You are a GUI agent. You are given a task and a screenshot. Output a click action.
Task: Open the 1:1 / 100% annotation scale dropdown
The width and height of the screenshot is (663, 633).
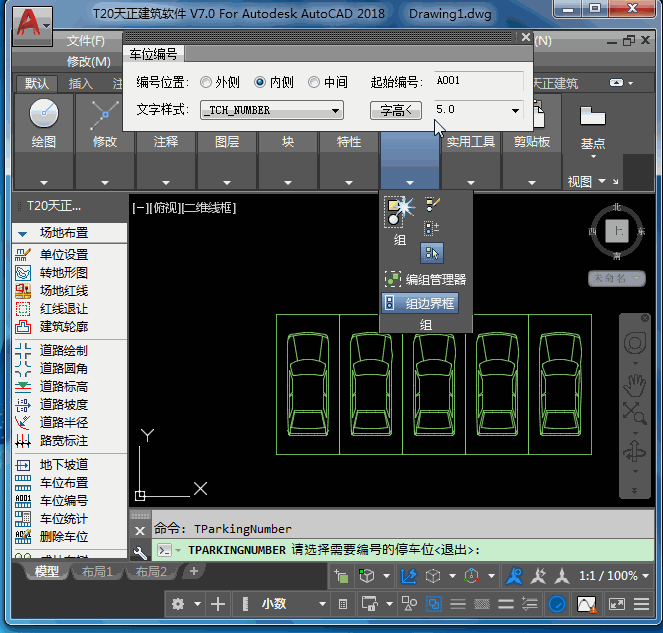(x=613, y=576)
